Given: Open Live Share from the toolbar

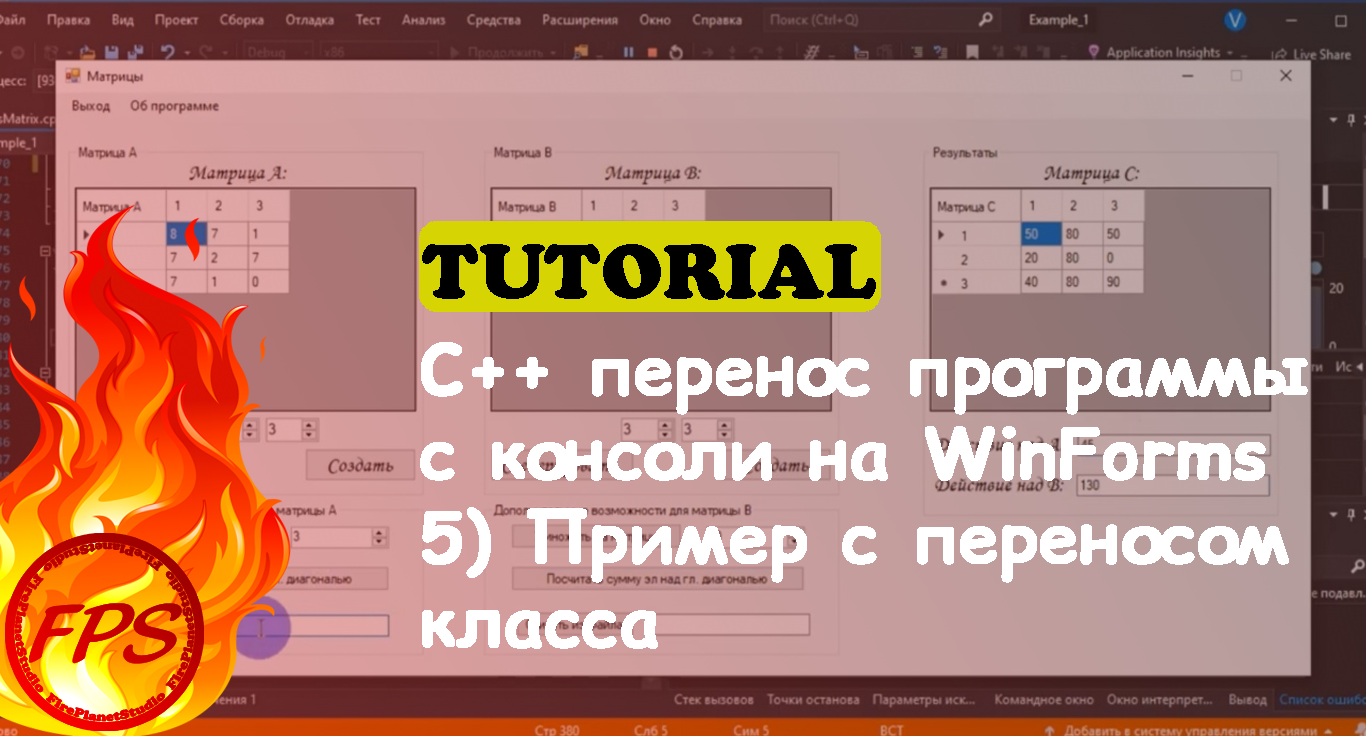Looking at the screenshot, I should [1312, 54].
